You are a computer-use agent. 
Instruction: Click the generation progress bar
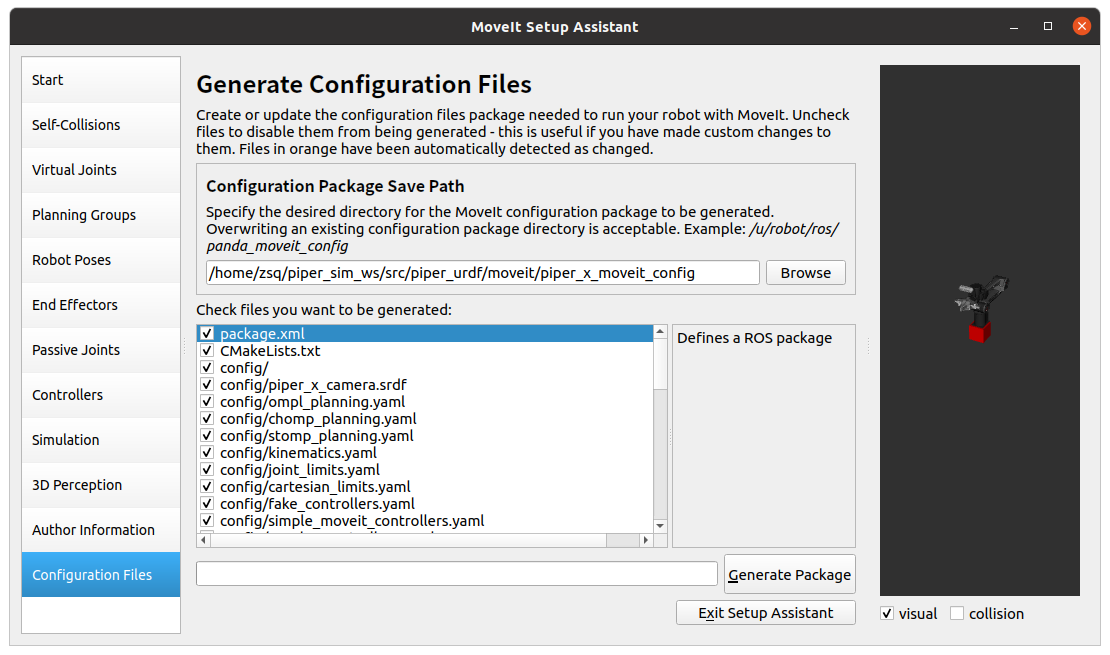point(457,574)
